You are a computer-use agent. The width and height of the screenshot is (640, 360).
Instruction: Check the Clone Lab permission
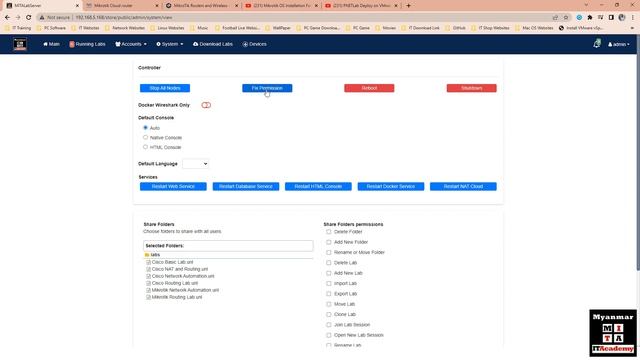tap(329, 314)
